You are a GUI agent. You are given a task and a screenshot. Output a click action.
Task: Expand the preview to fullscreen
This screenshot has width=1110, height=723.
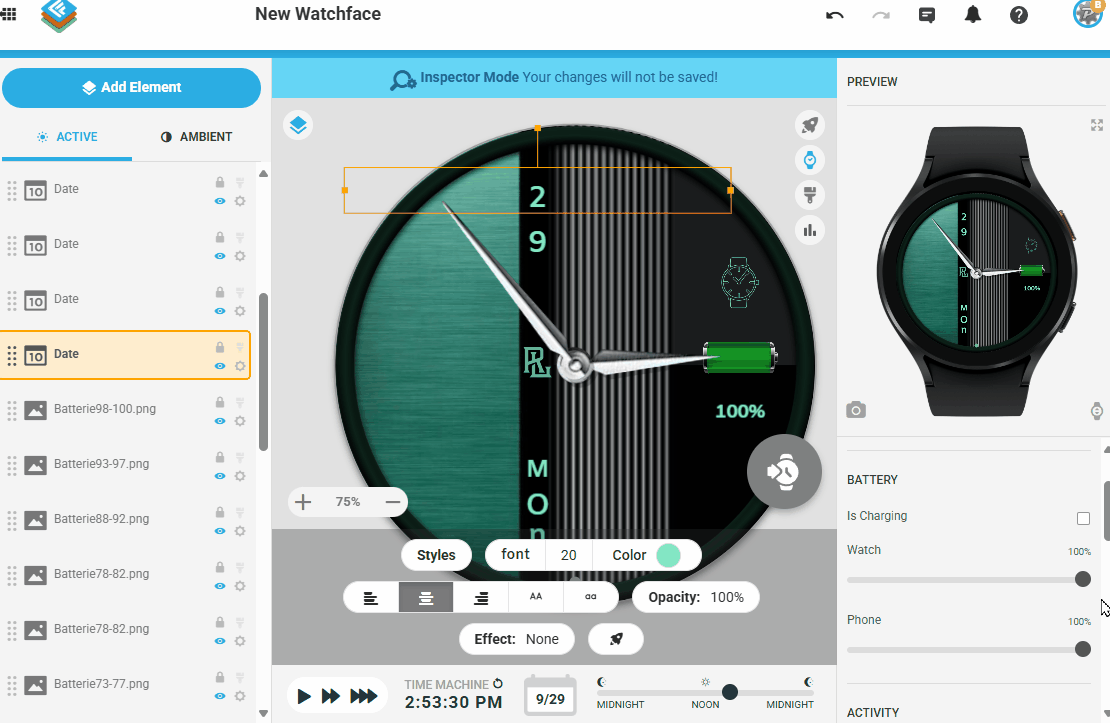(x=1096, y=125)
